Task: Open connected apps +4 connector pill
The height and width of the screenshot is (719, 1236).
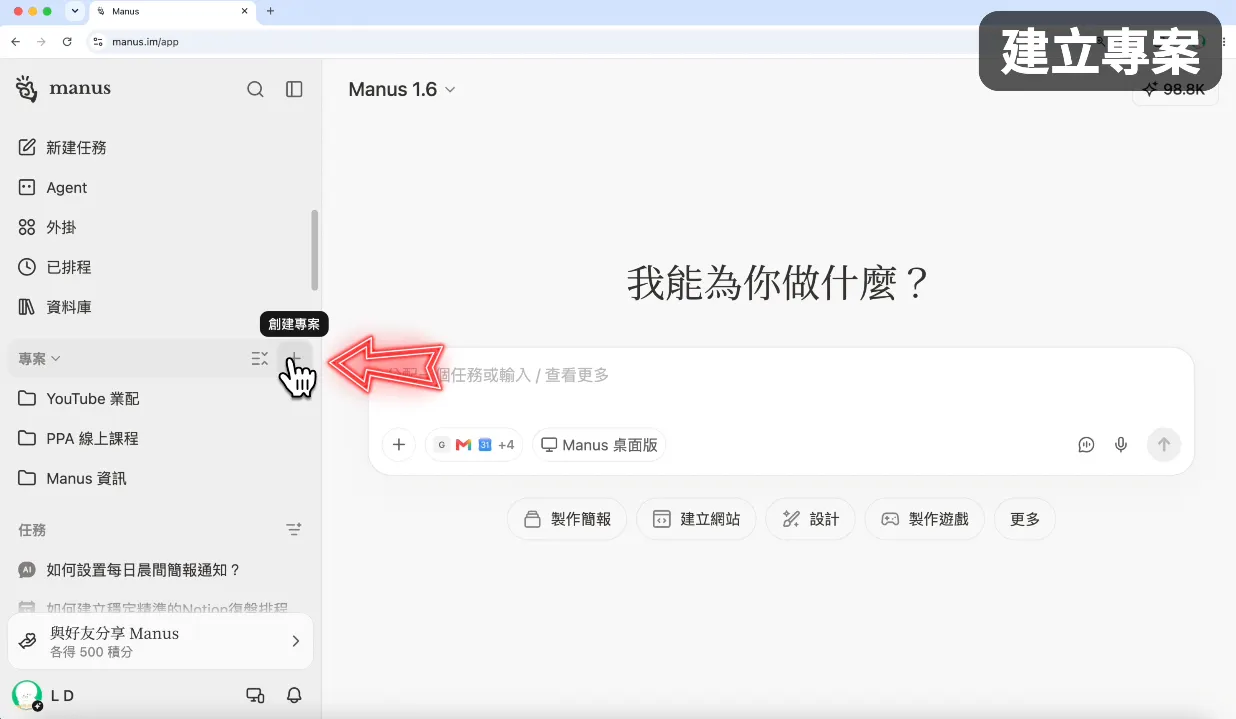Action: pos(474,444)
